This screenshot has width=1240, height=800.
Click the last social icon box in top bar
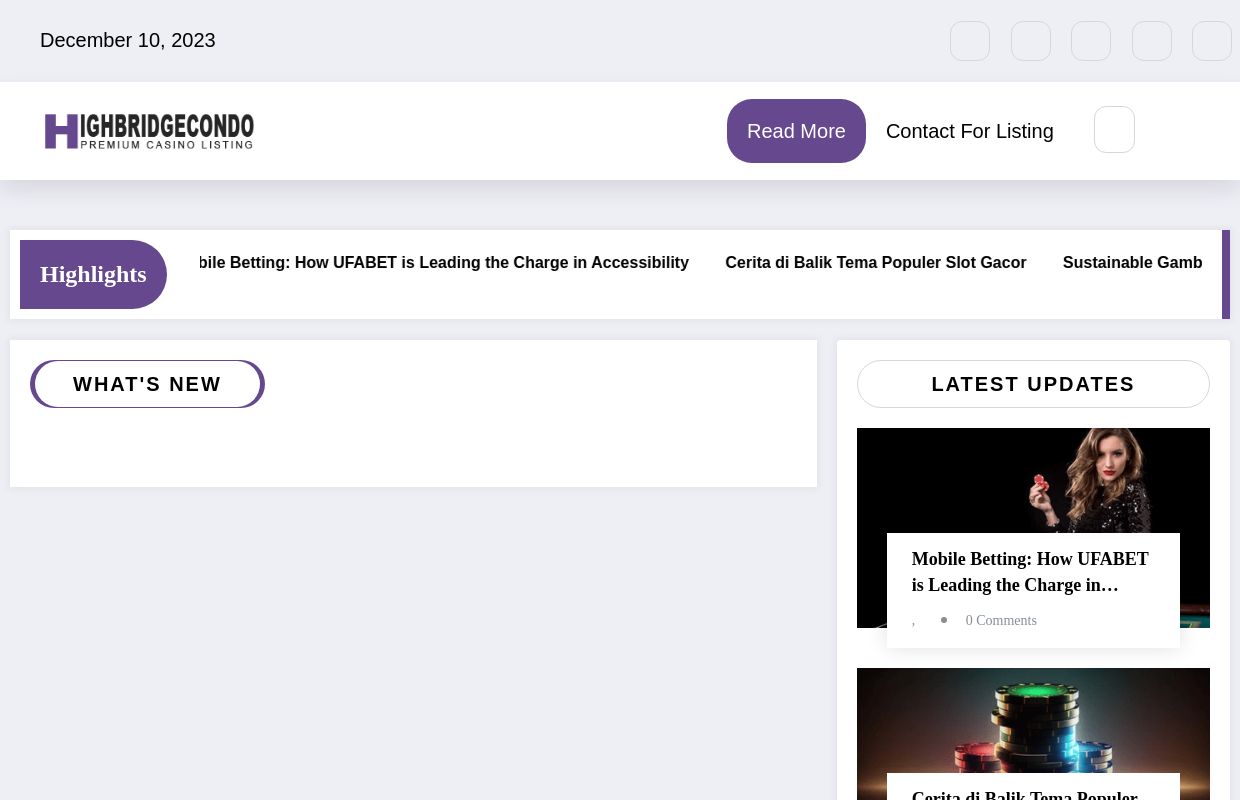point(1211,41)
